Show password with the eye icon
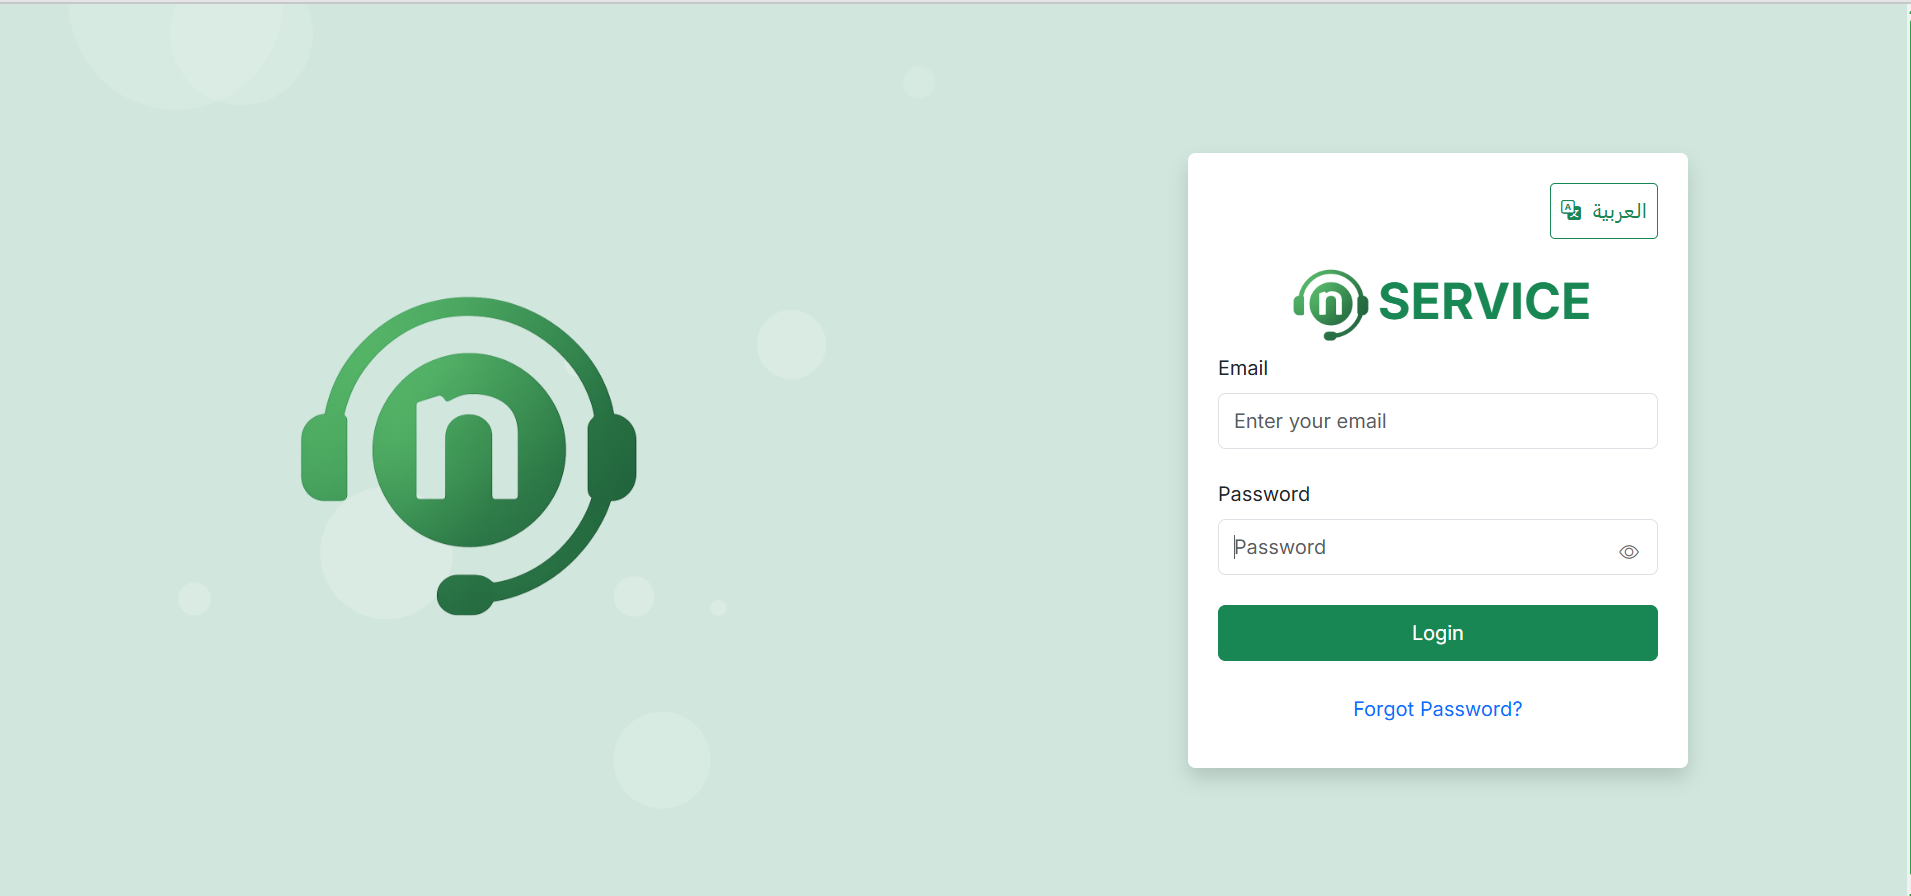 (x=1628, y=552)
